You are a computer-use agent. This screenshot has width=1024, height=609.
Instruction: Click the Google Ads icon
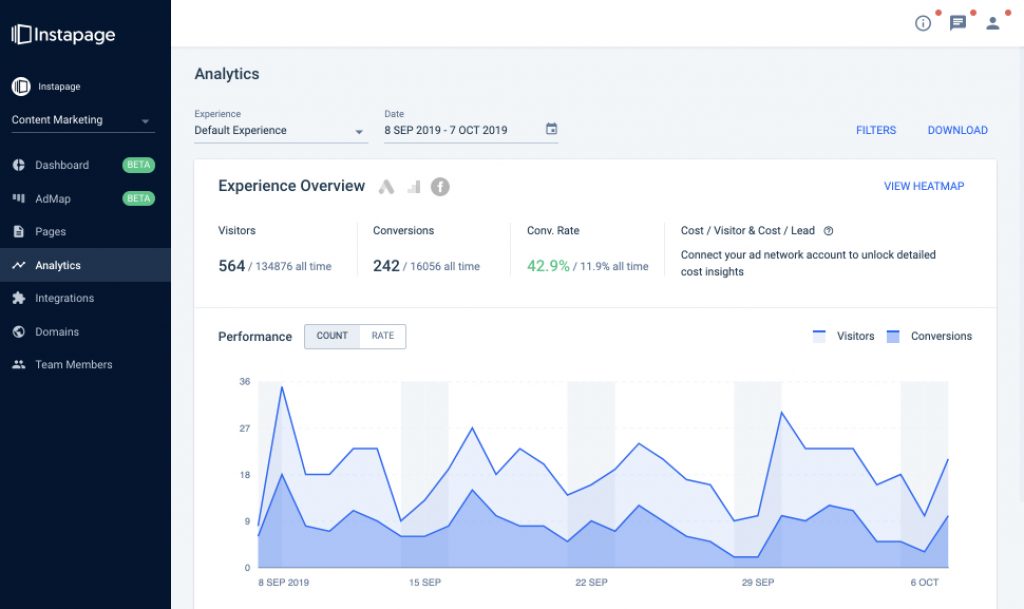tap(387, 187)
